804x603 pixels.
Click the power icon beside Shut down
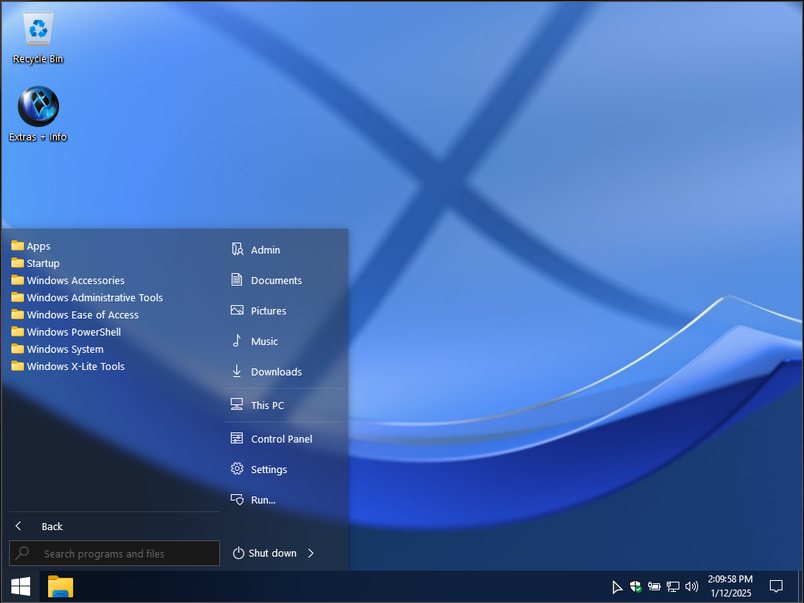[238, 553]
